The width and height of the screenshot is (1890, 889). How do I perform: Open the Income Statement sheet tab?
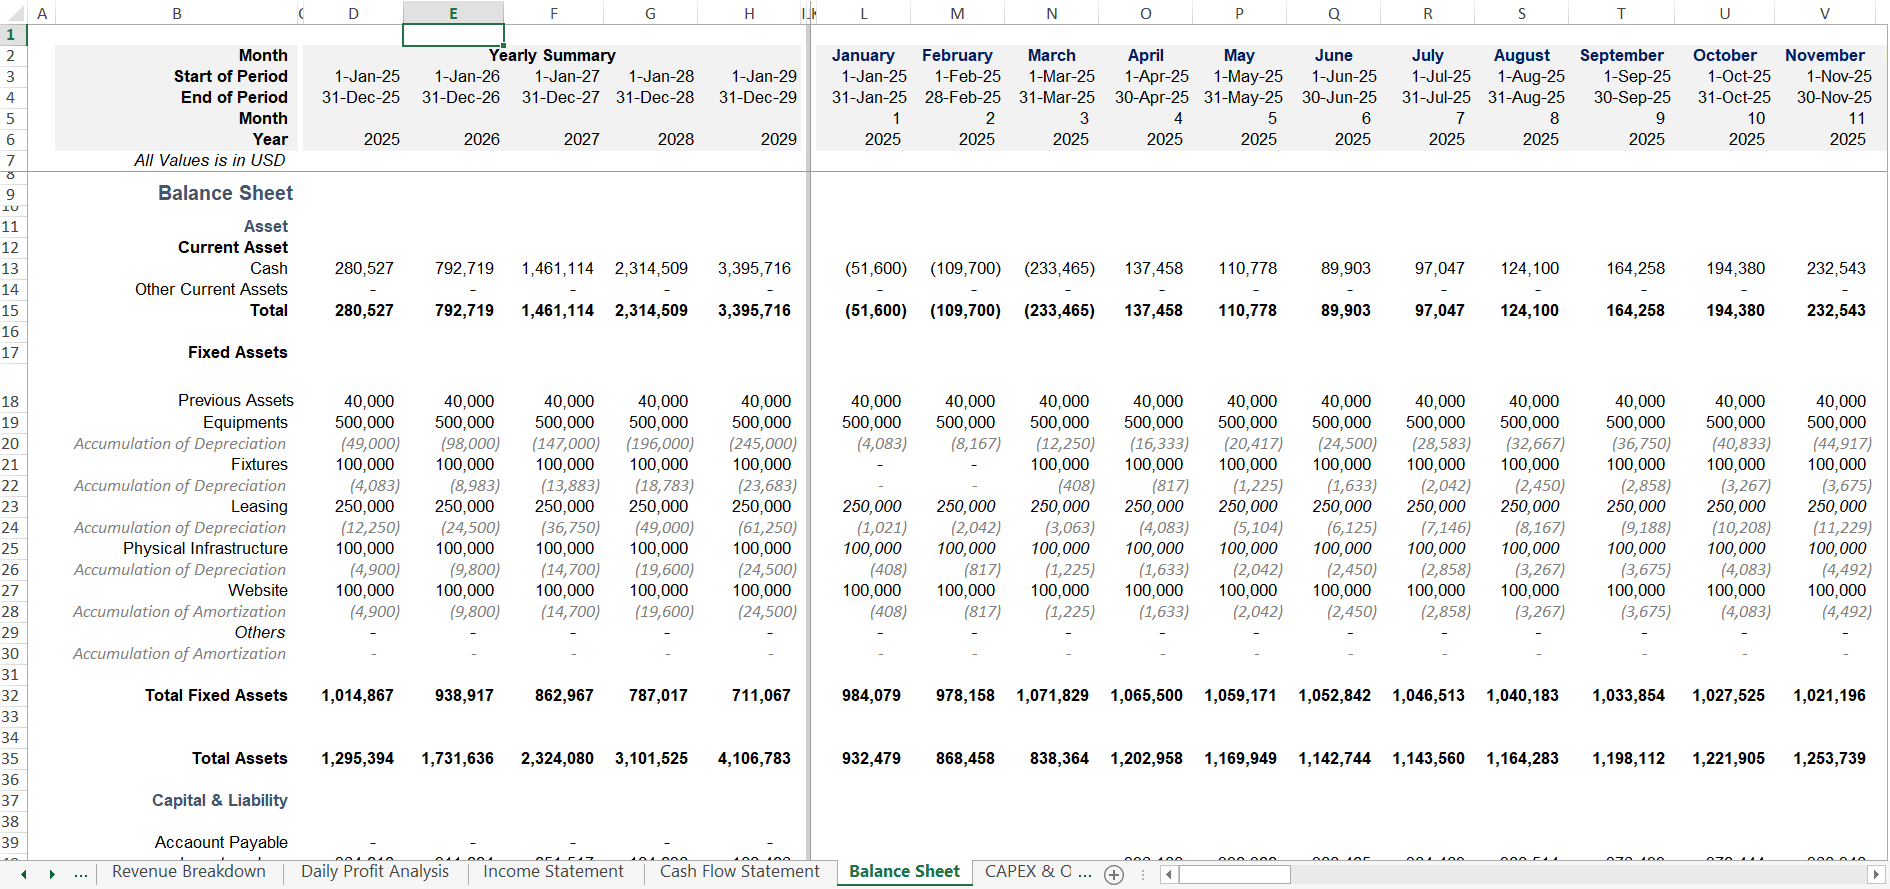point(553,872)
